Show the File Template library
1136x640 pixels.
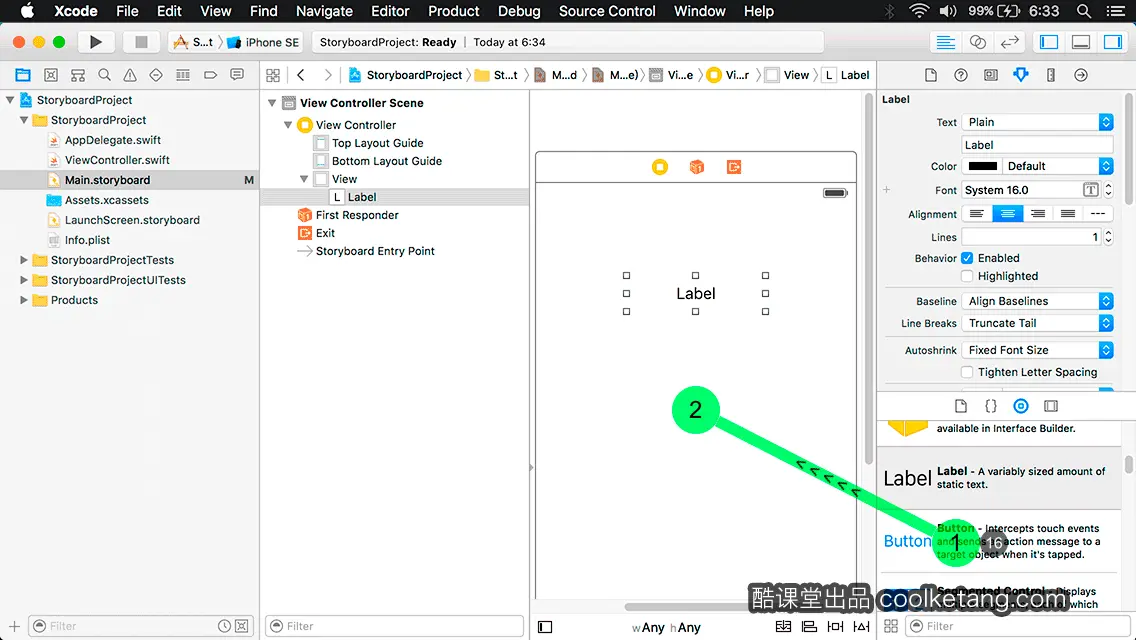pyautogui.click(x=961, y=406)
